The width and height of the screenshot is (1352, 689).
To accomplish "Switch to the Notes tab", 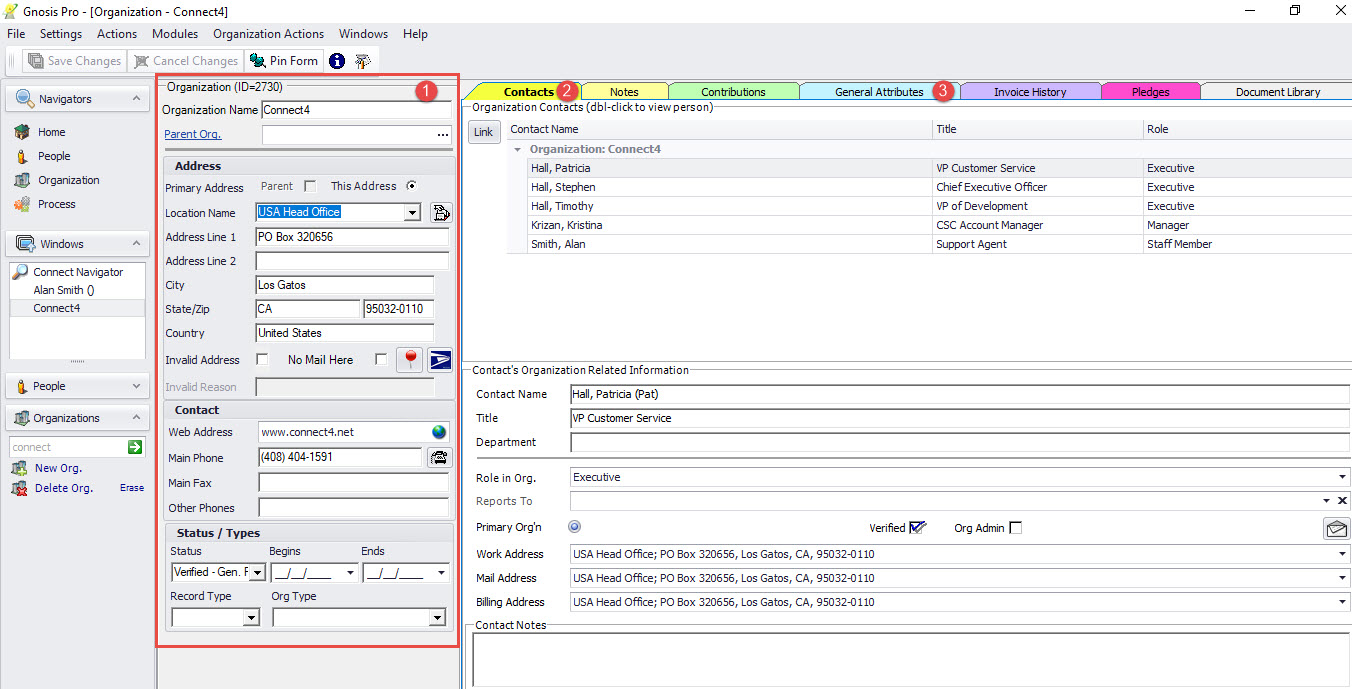I will click(624, 91).
